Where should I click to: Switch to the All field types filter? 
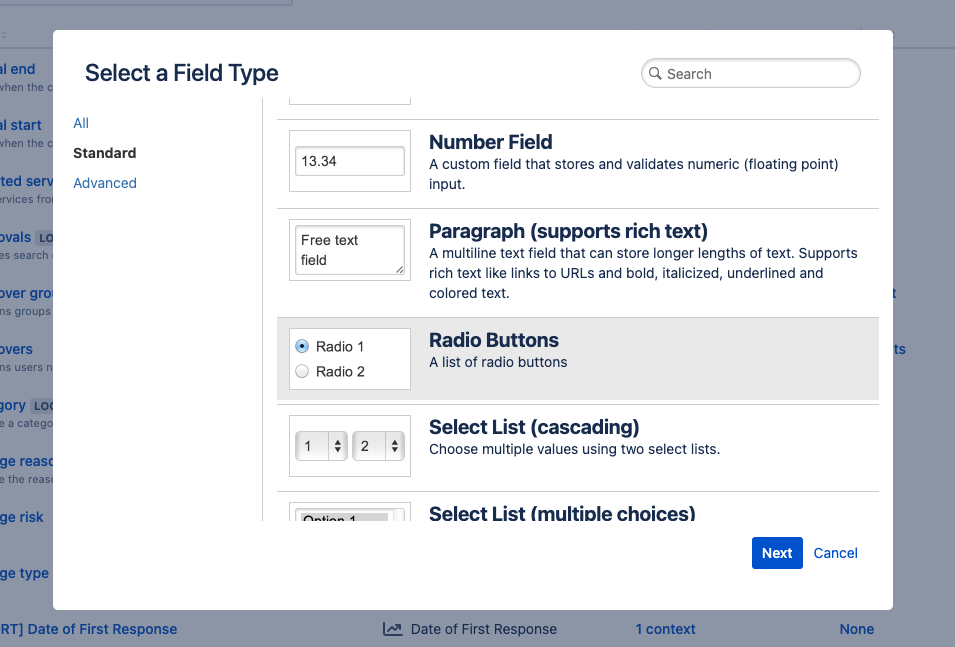coord(81,123)
